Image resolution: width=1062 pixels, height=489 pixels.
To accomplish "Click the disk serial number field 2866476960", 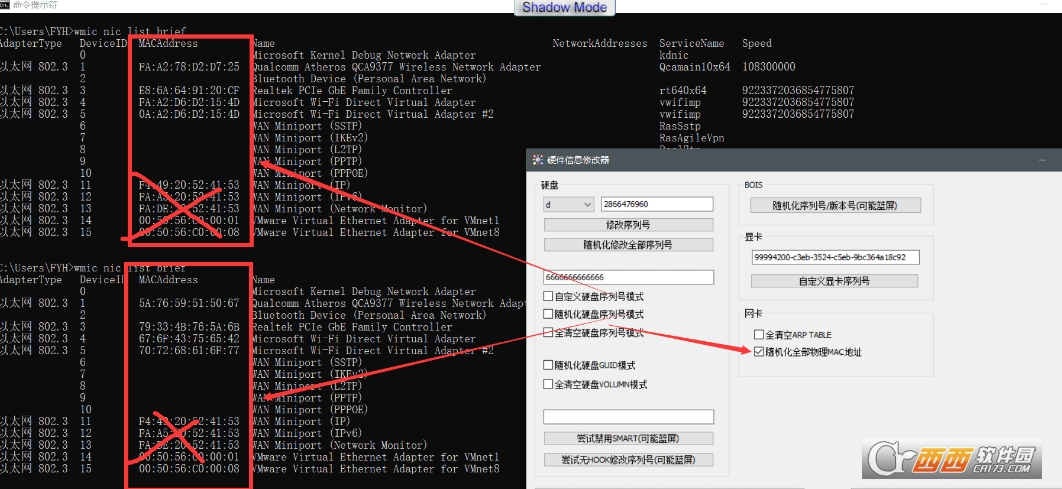I will (657, 204).
